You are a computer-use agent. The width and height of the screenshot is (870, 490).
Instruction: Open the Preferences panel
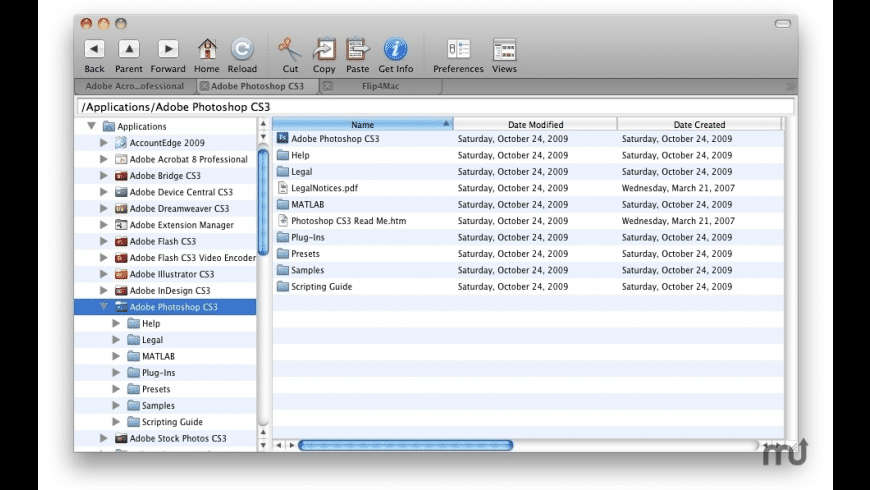pos(458,49)
